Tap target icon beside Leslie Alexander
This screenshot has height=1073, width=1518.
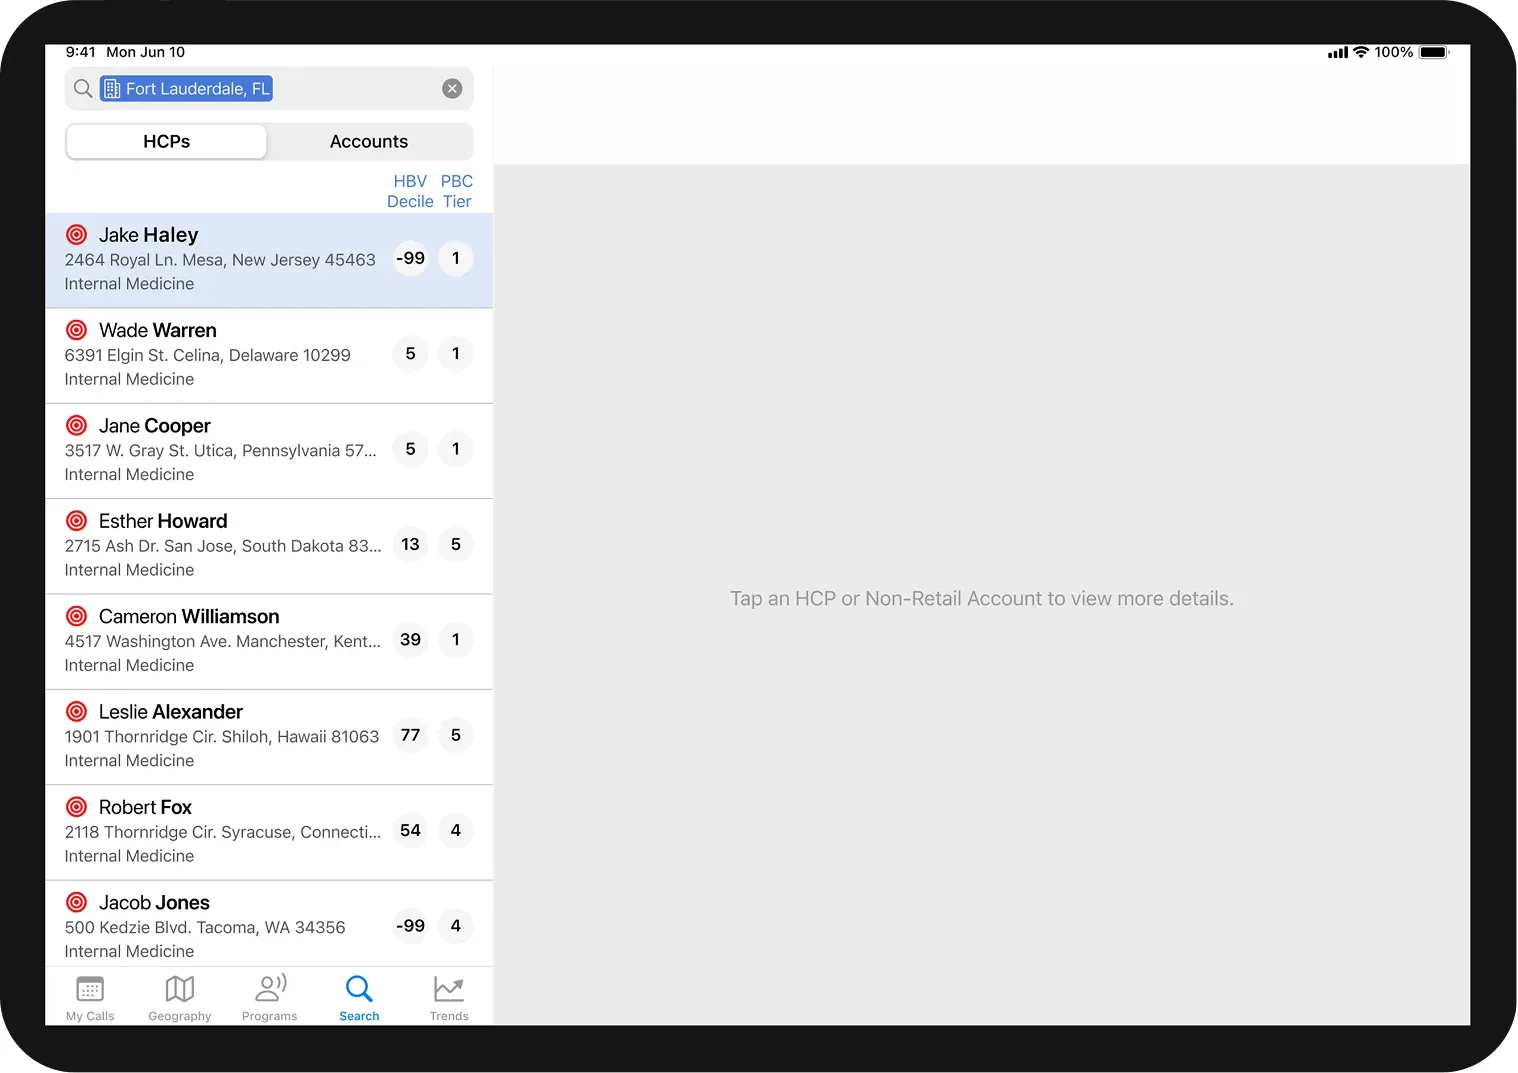[76, 712]
